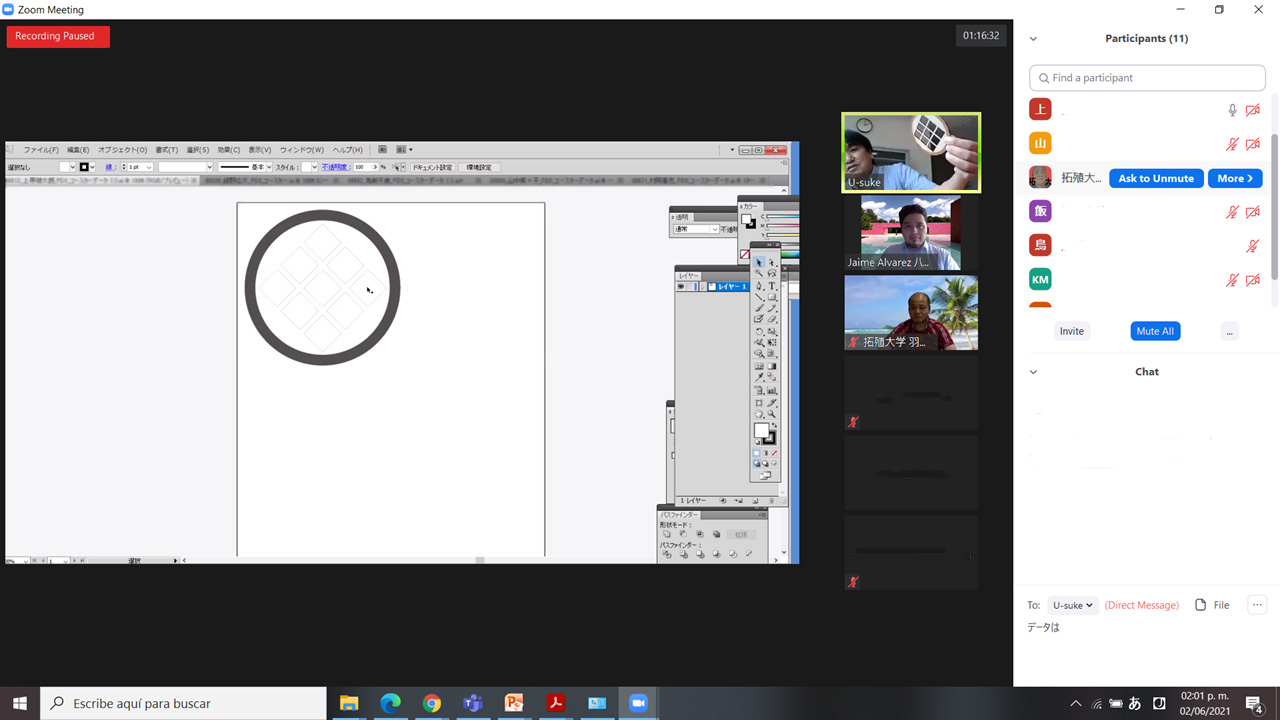Select the Magic Wand tool
1280x720 pixels.
(x=759, y=273)
